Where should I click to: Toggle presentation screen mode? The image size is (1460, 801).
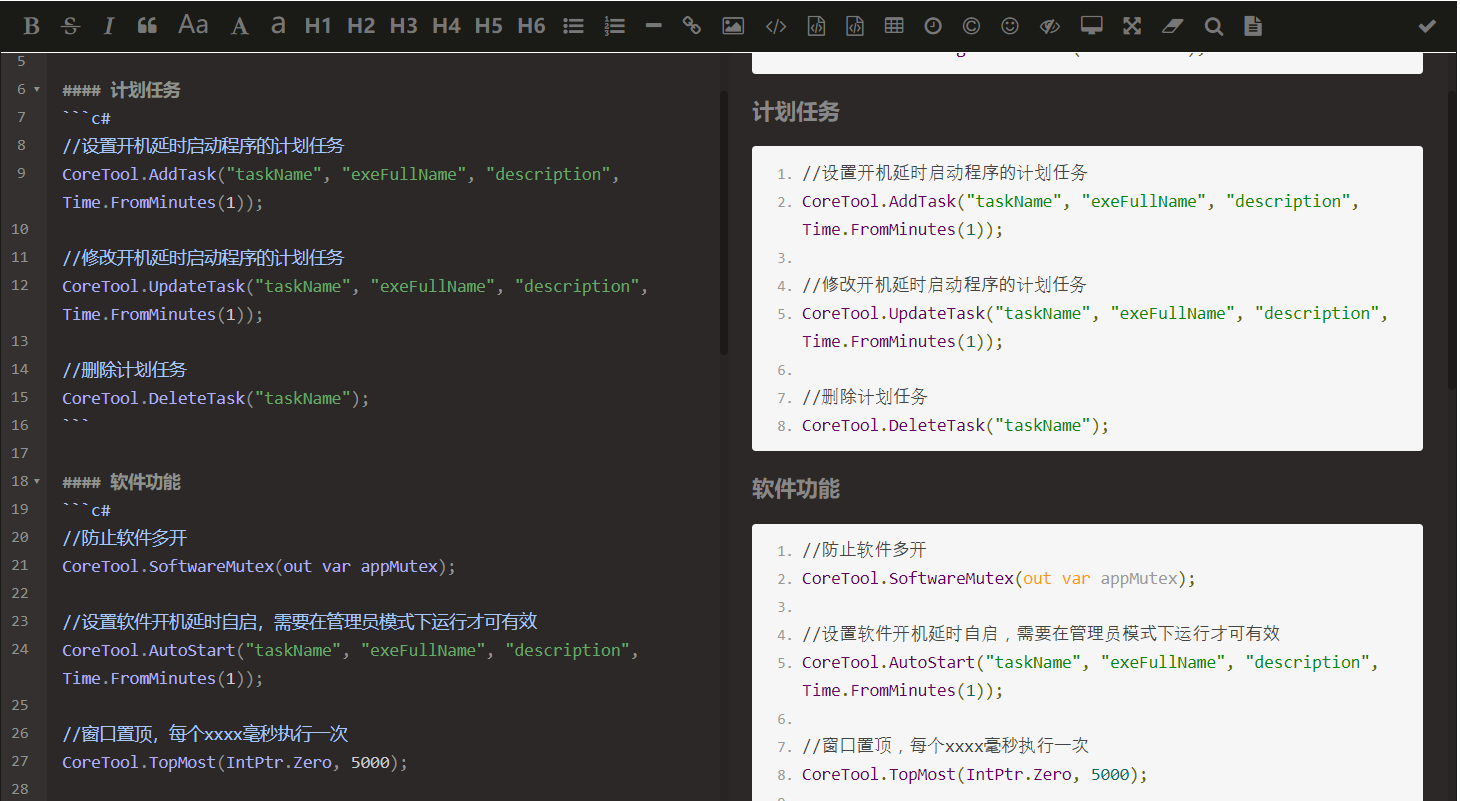(x=1091, y=25)
